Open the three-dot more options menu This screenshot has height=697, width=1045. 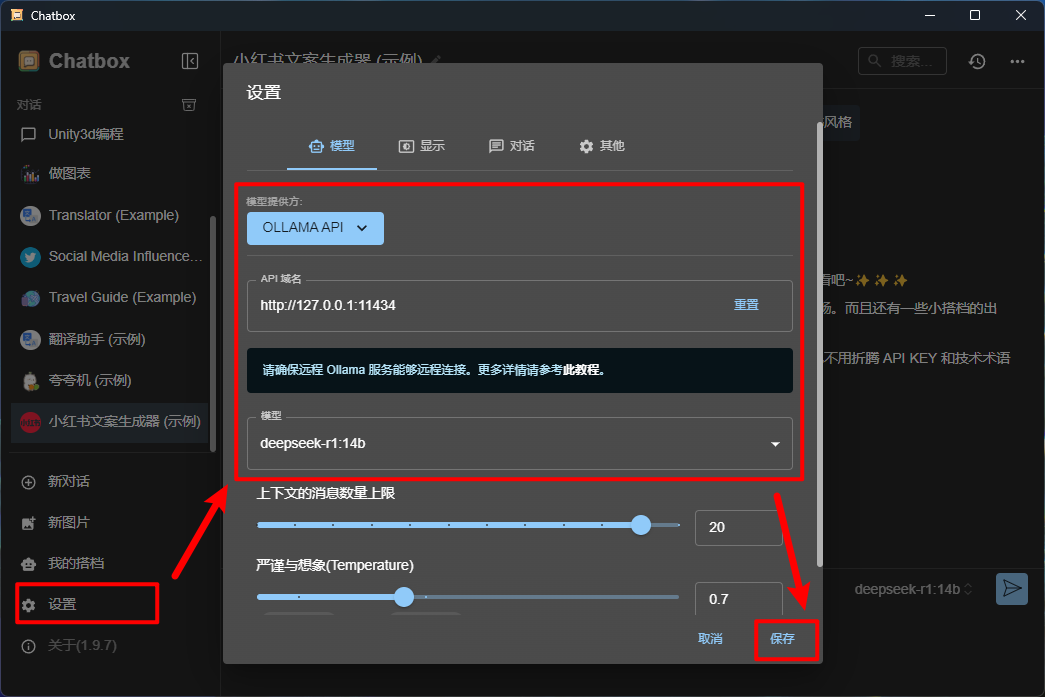pyautogui.click(x=1017, y=61)
